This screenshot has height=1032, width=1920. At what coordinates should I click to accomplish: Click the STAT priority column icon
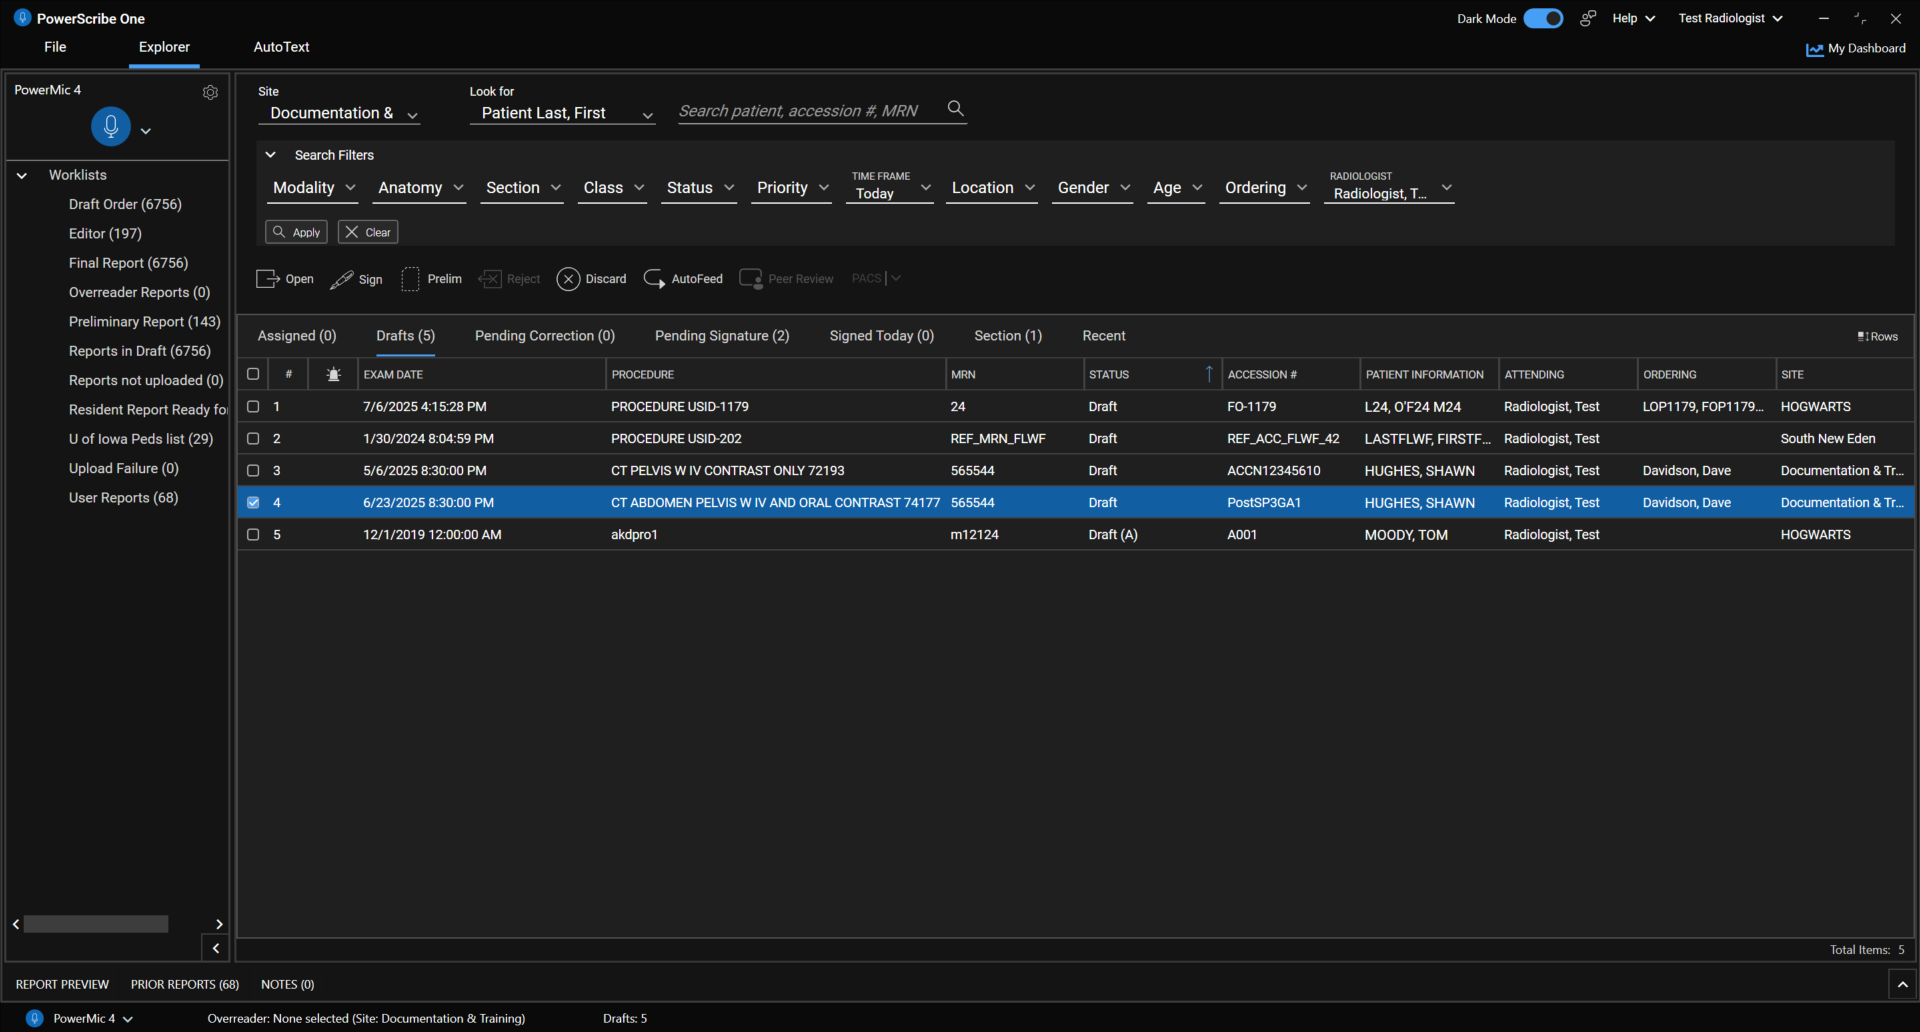334,375
